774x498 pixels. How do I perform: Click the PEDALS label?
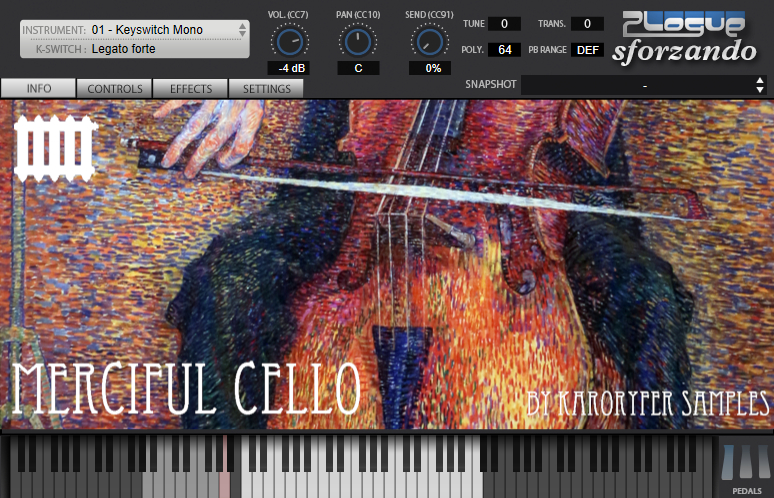click(746, 491)
